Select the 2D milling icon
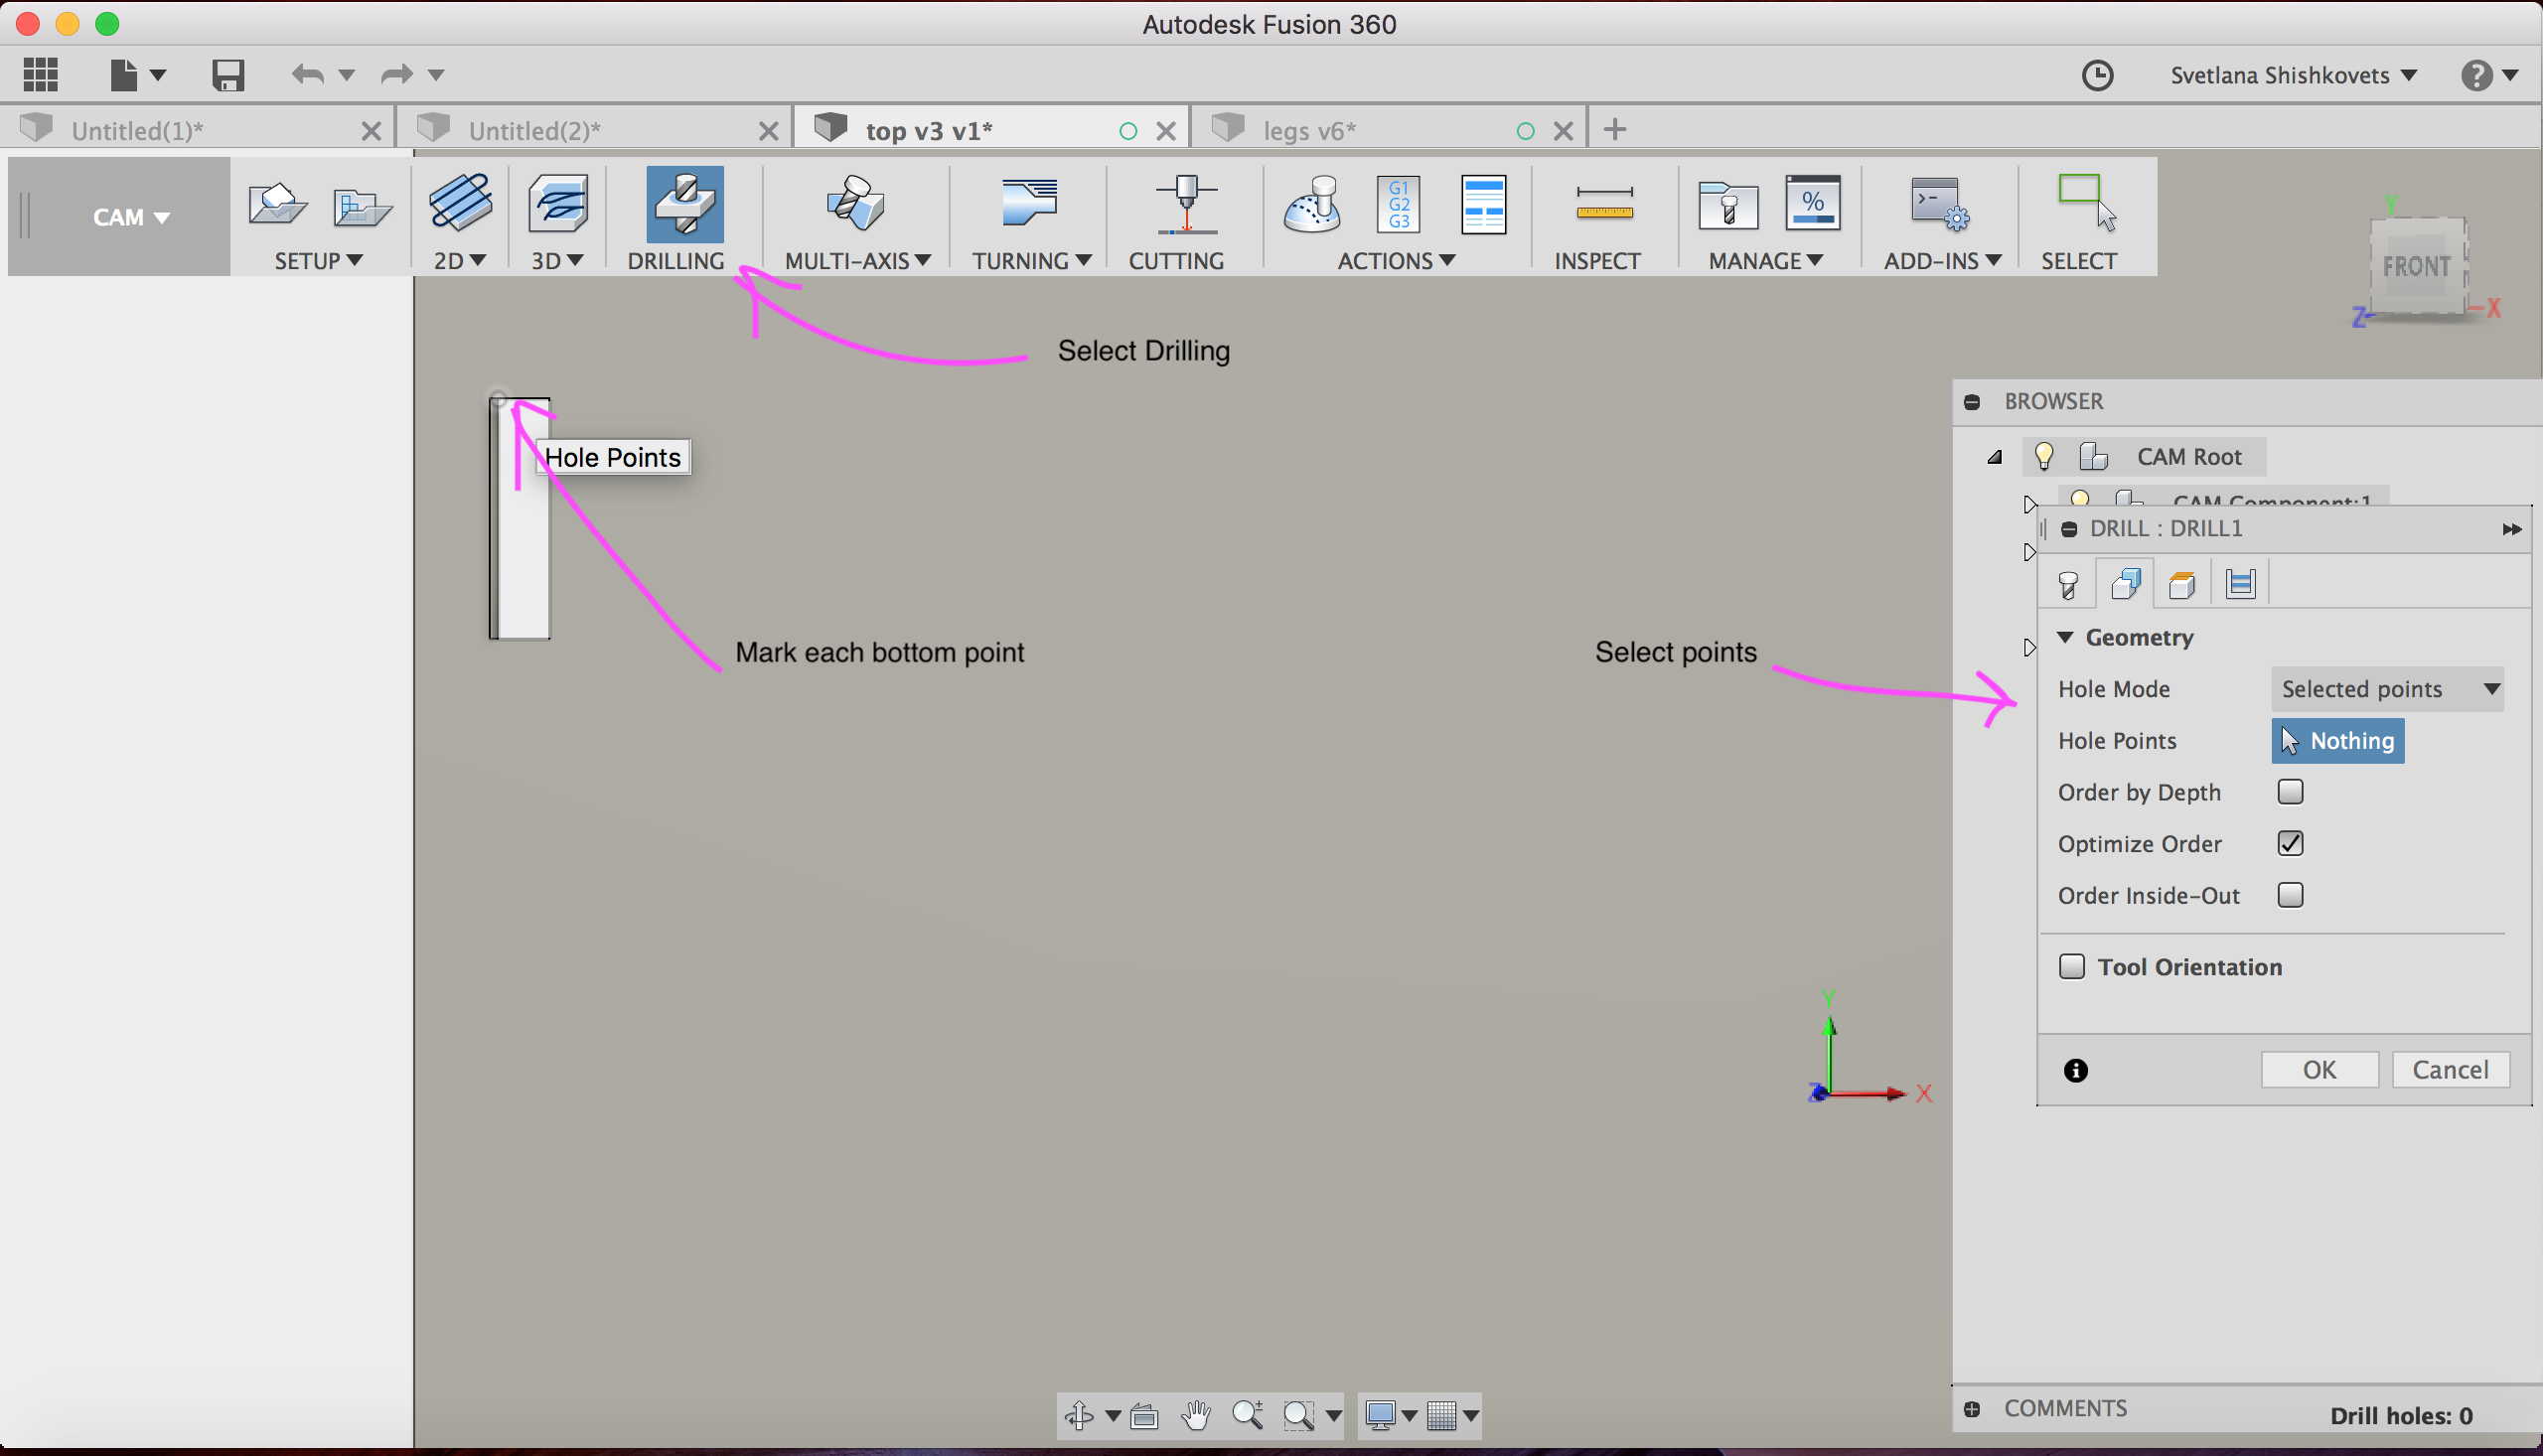 point(460,203)
